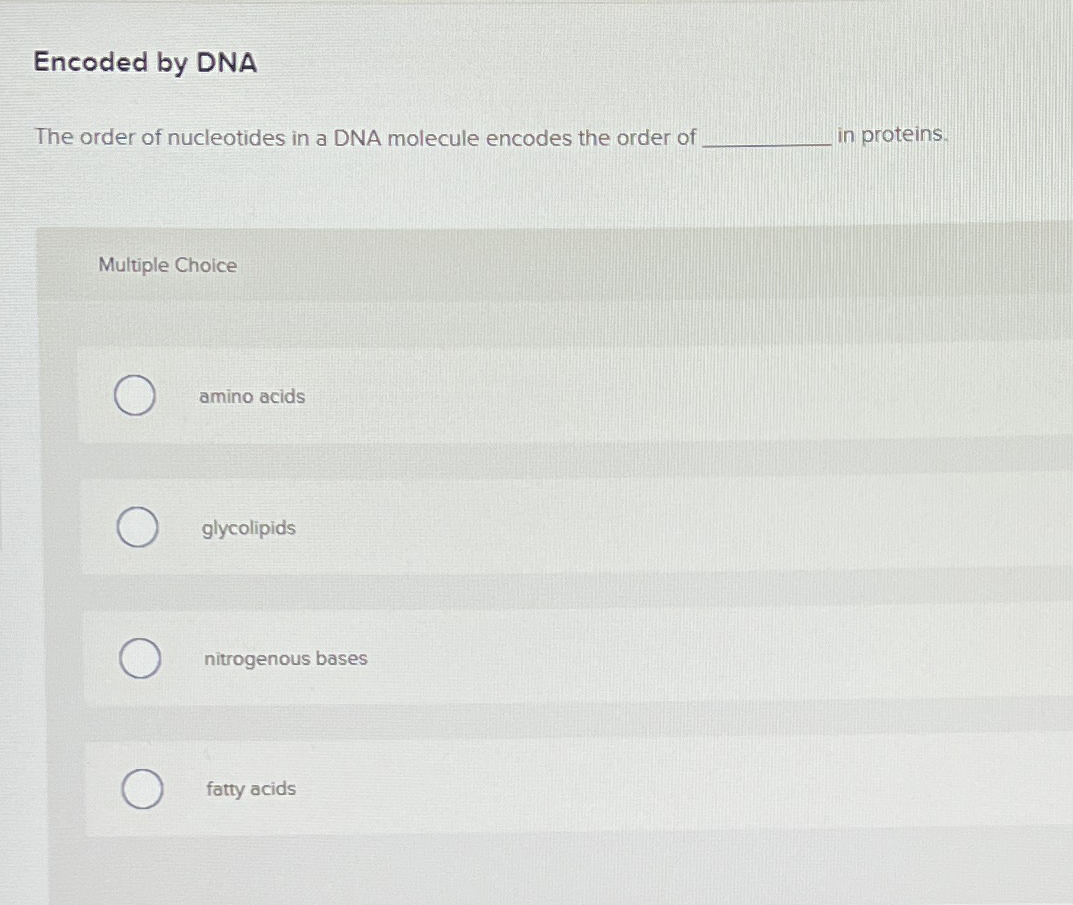Select the amino acids radio button
Screen dimensions: 1073x905
pyautogui.click(x=135, y=396)
